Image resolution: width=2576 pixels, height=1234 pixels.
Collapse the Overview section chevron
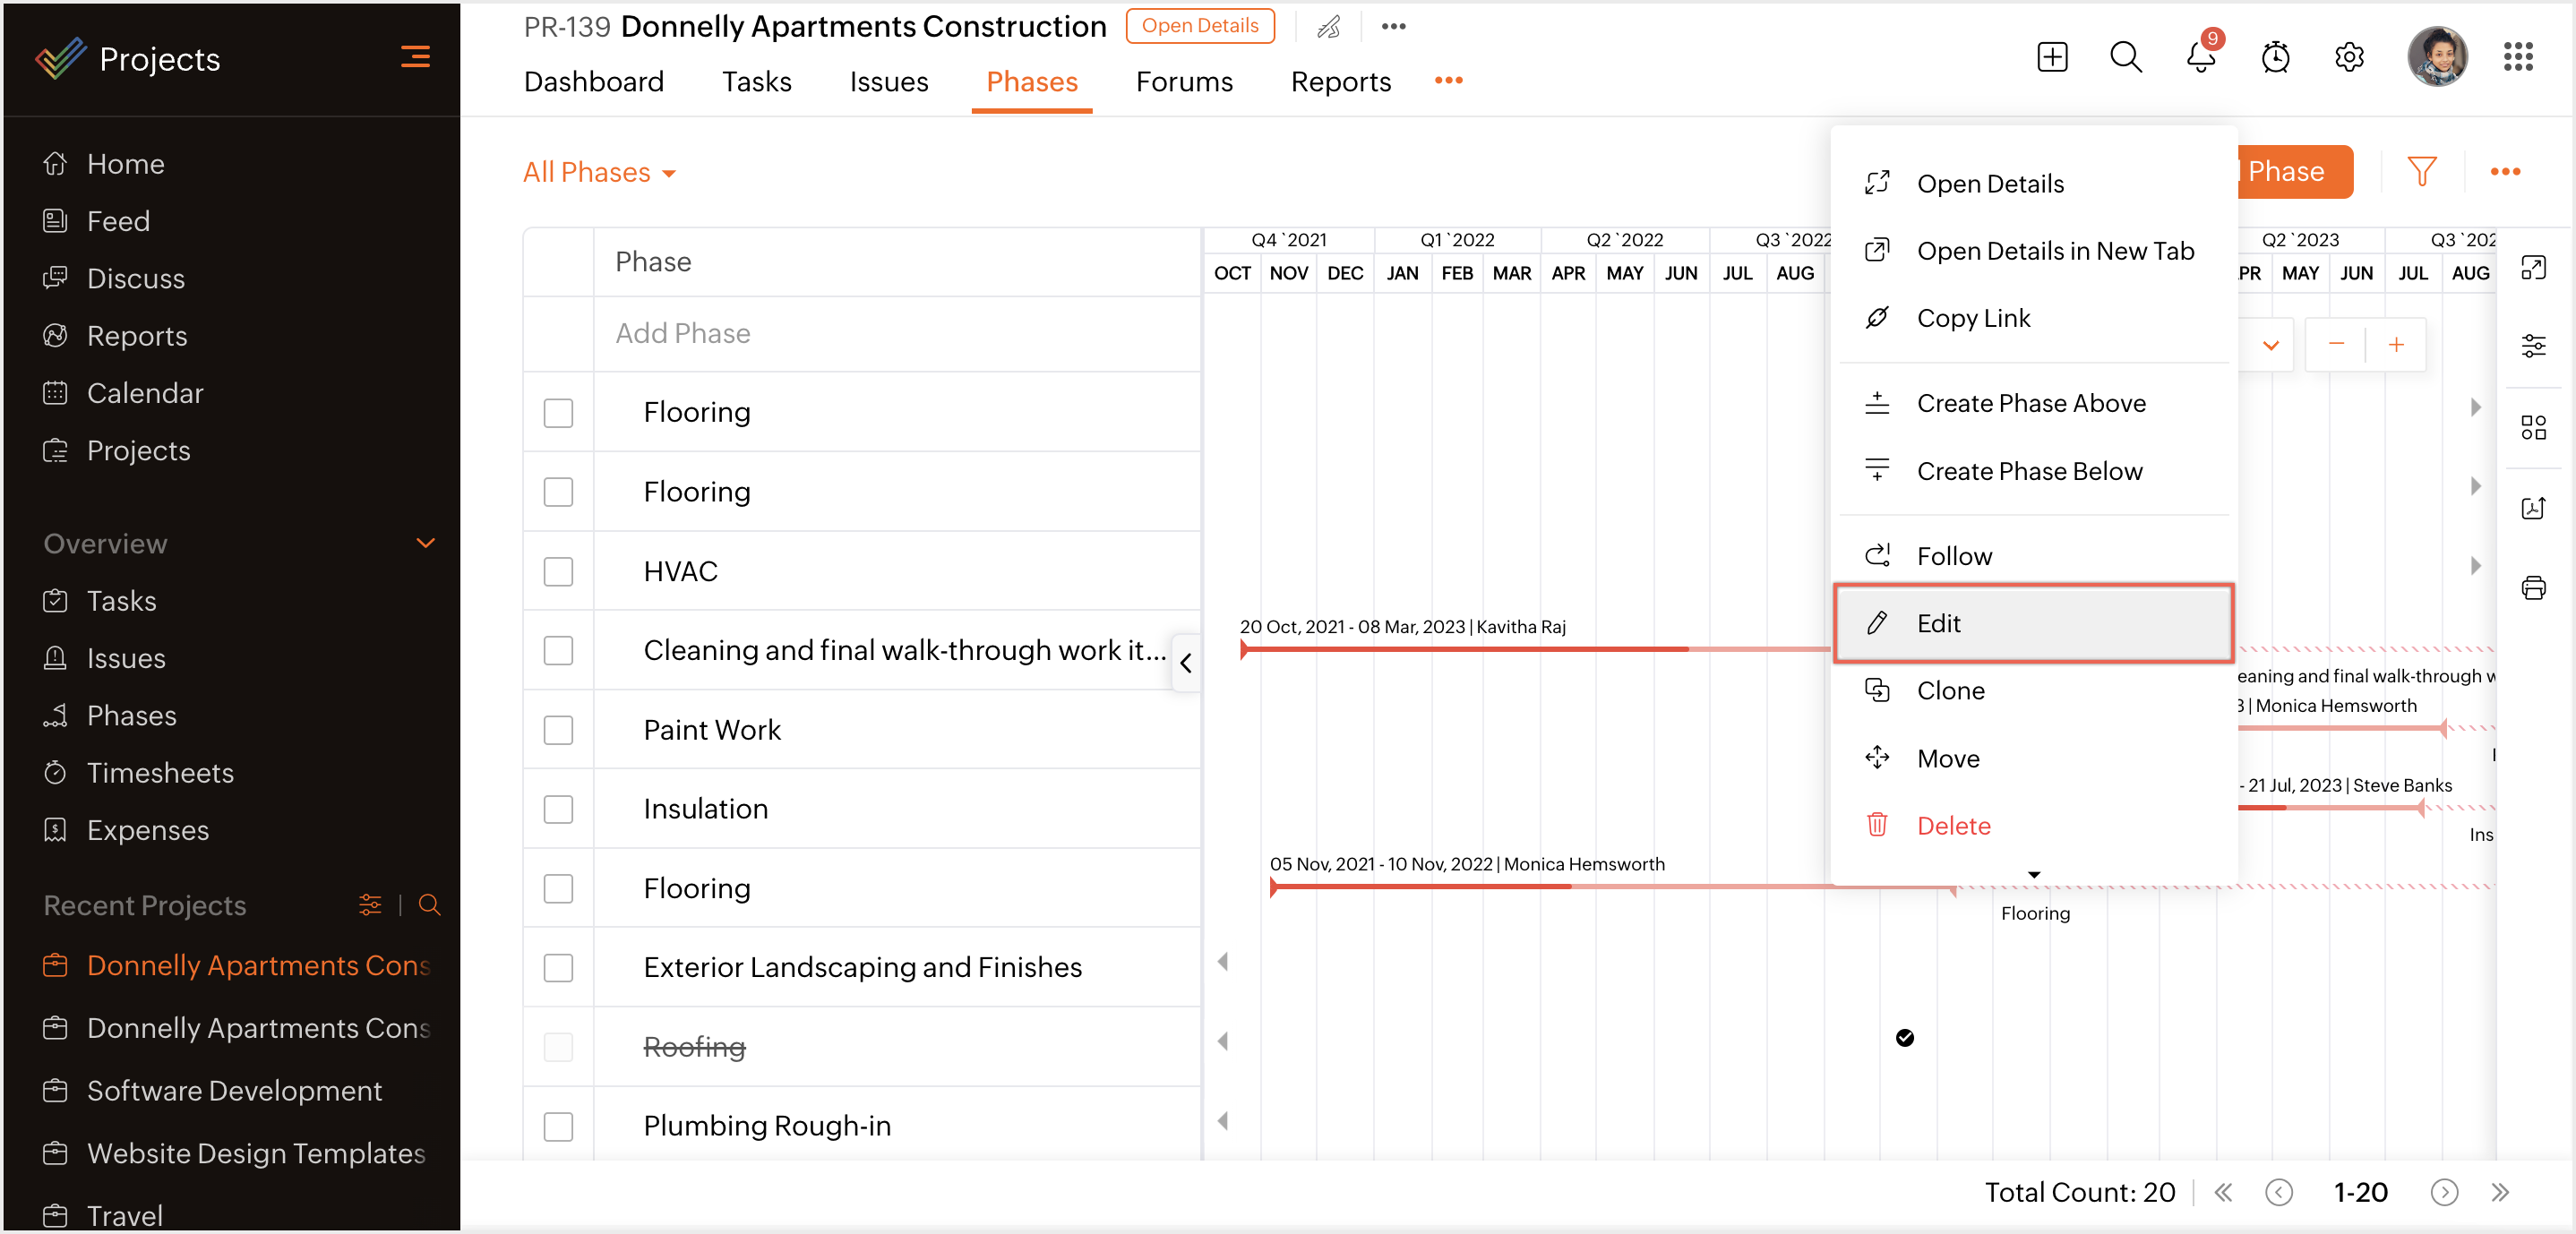tap(425, 543)
